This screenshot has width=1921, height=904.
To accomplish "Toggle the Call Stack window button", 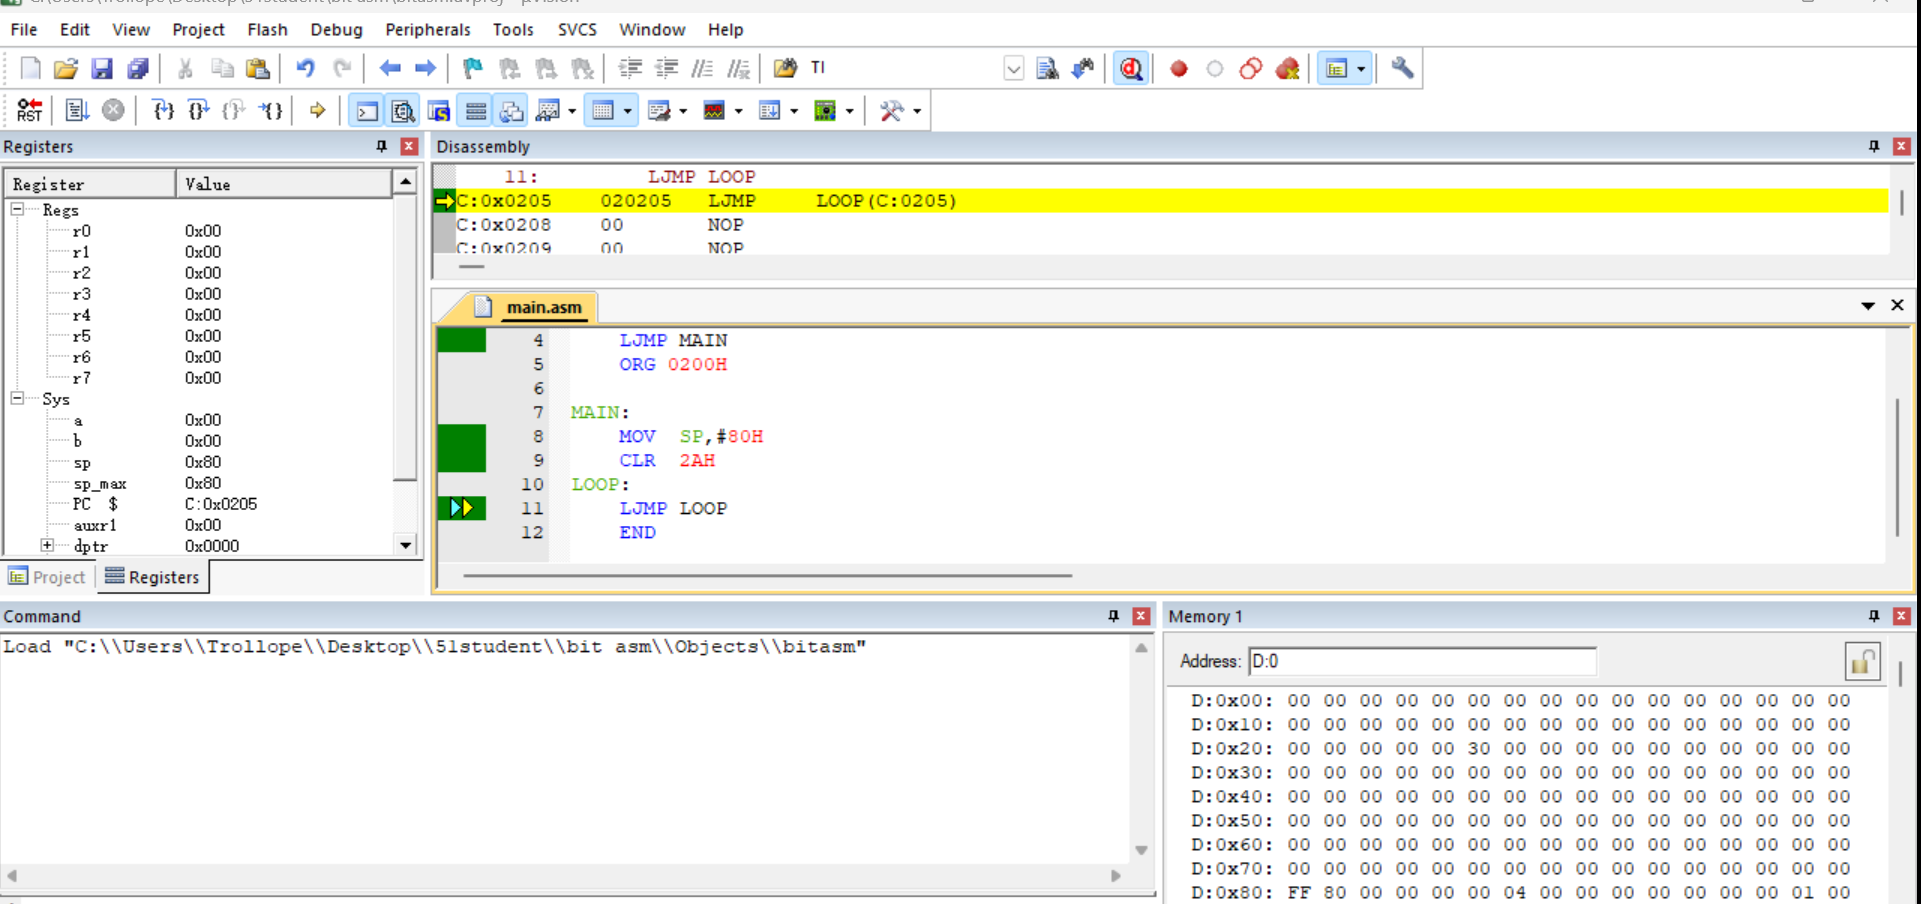I will click(x=511, y=110).
